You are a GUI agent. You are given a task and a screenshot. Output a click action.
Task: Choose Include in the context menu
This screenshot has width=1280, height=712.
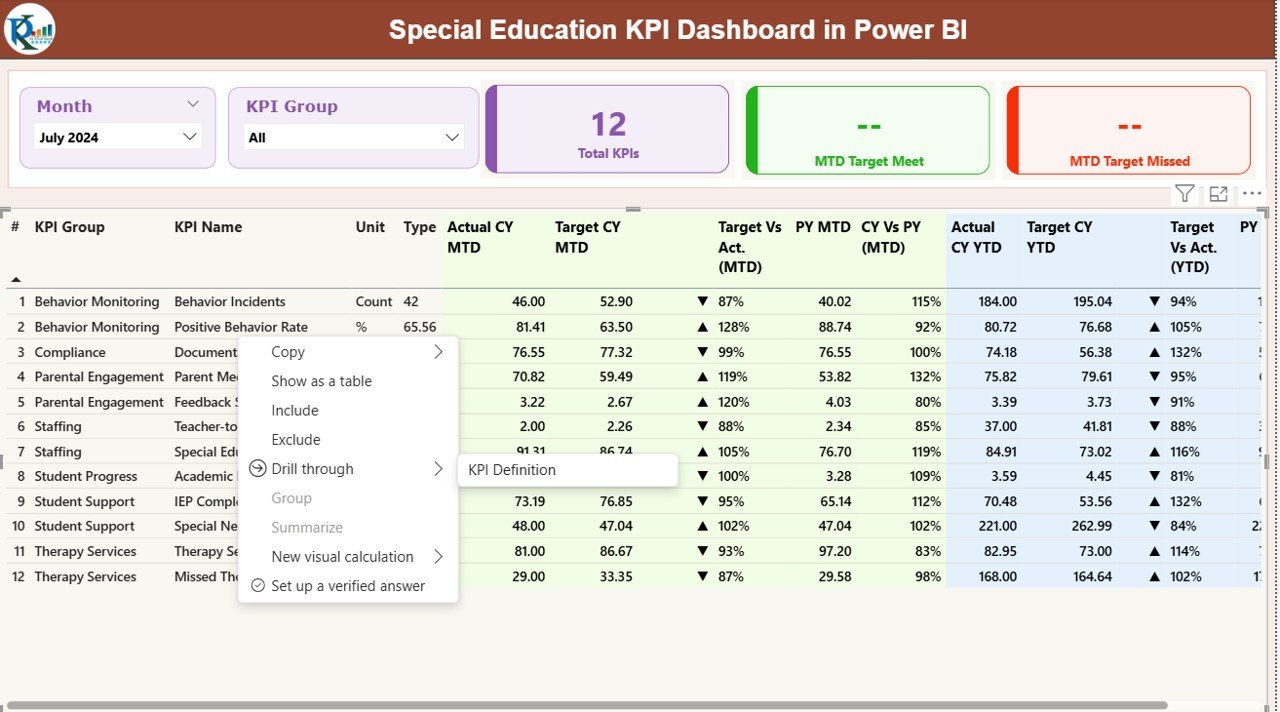point(295,410)
